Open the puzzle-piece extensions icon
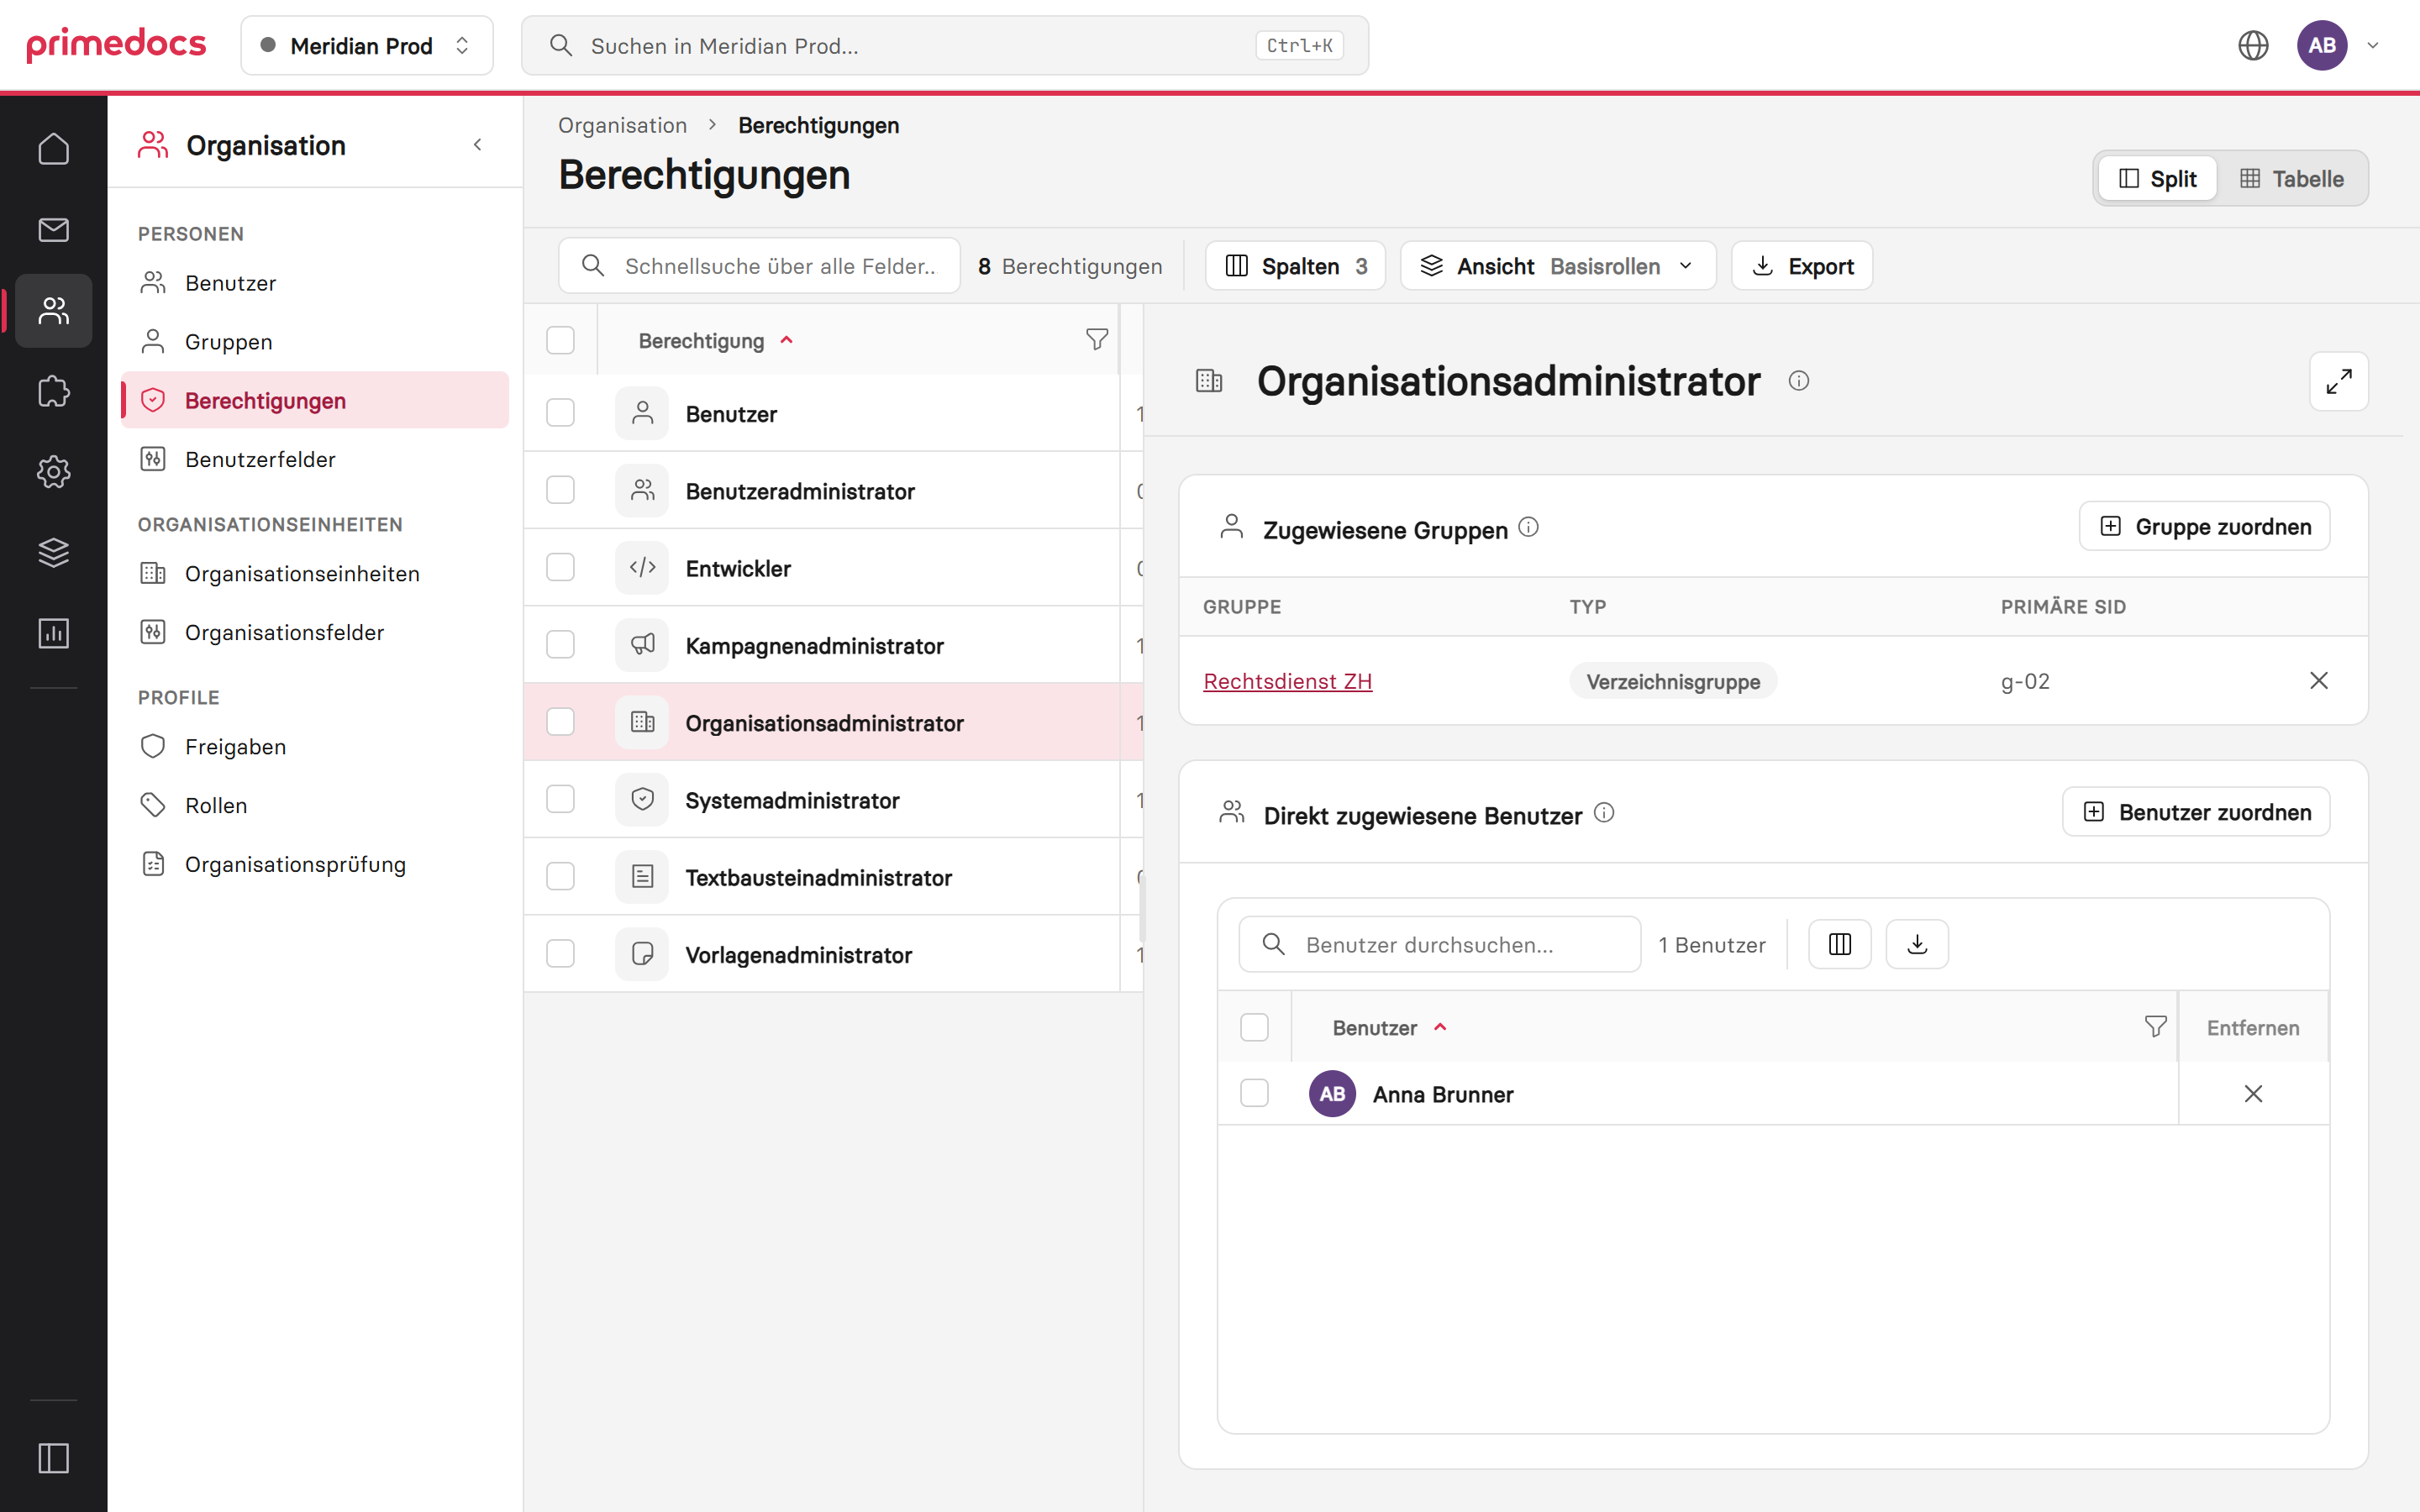 tap(53, 391)
